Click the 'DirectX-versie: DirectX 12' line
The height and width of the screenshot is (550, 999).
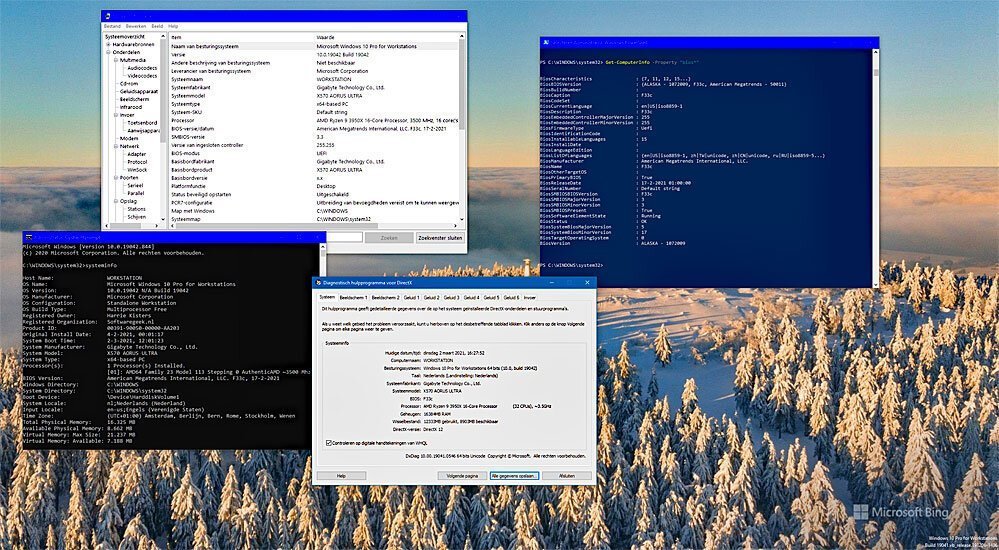(417, 429)
